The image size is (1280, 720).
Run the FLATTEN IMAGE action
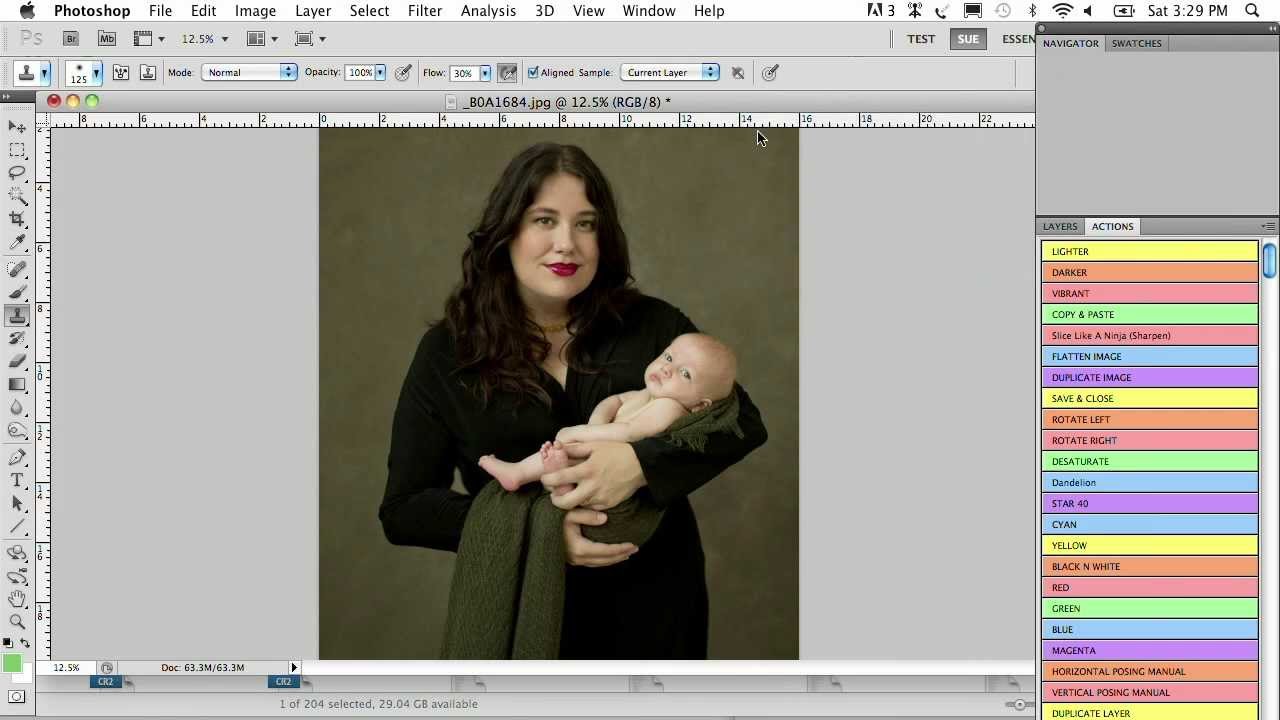[x=1150, y=356]
